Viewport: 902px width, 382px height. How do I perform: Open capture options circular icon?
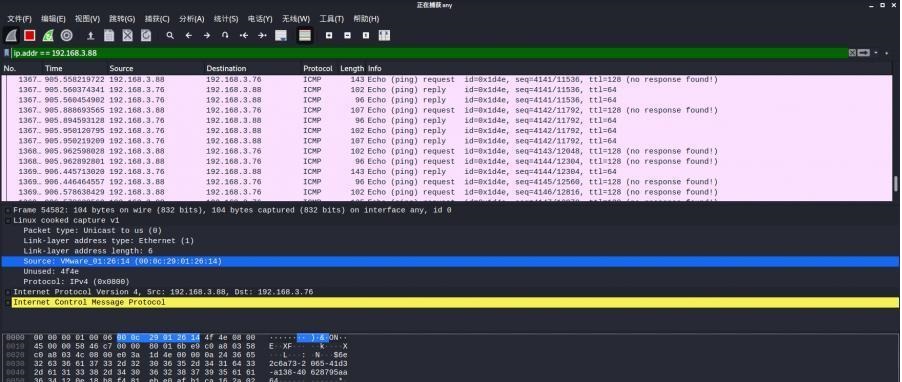[67, 36]
